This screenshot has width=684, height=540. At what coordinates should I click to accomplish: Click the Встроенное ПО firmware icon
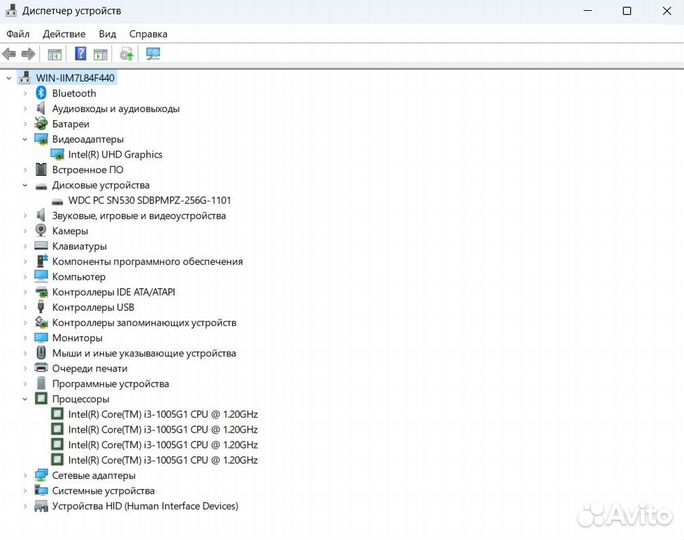click(x=41, y=169)
